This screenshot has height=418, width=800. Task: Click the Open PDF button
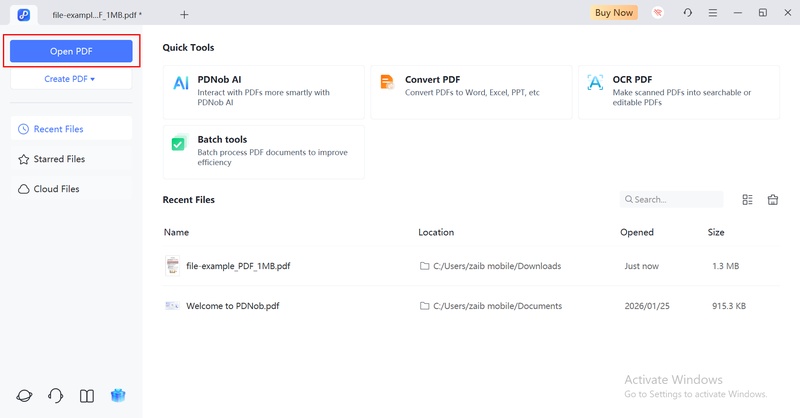70,51
